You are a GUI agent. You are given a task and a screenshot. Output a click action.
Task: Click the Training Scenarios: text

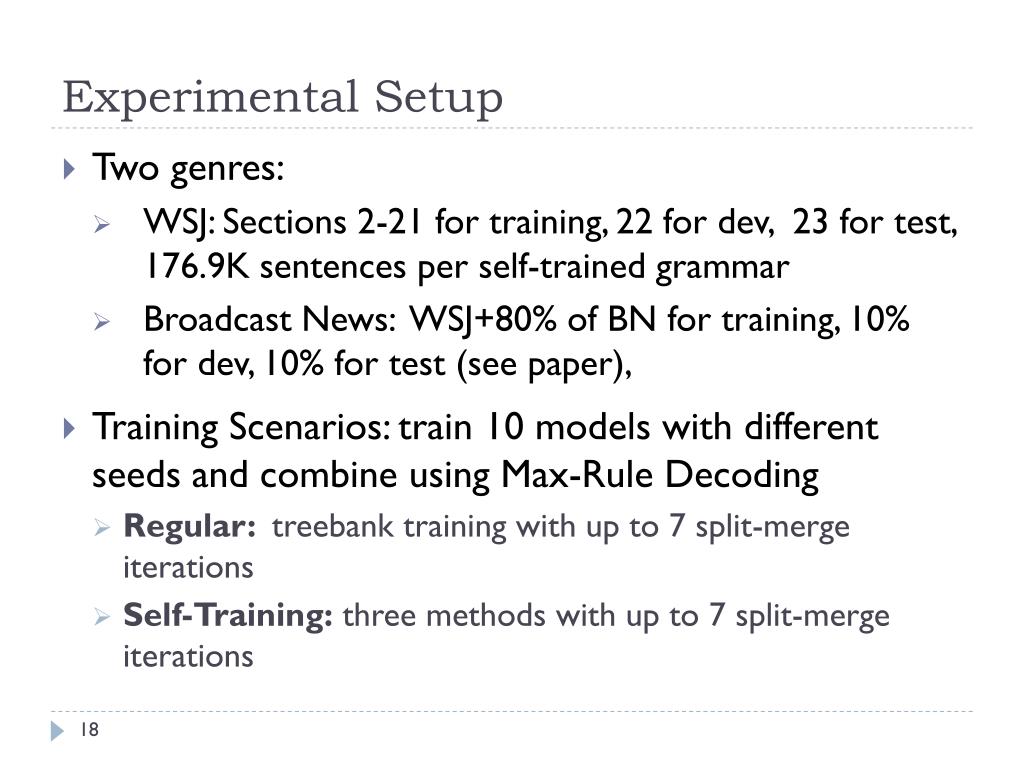click(x=242, y=429)
